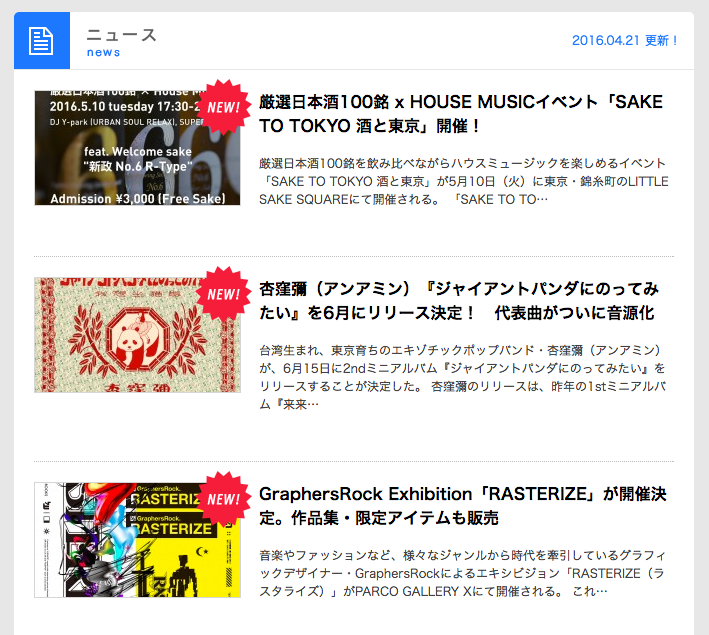Open headline 杏窪彌 ジャイアントパンダにのってみたい

coord(459,301)
